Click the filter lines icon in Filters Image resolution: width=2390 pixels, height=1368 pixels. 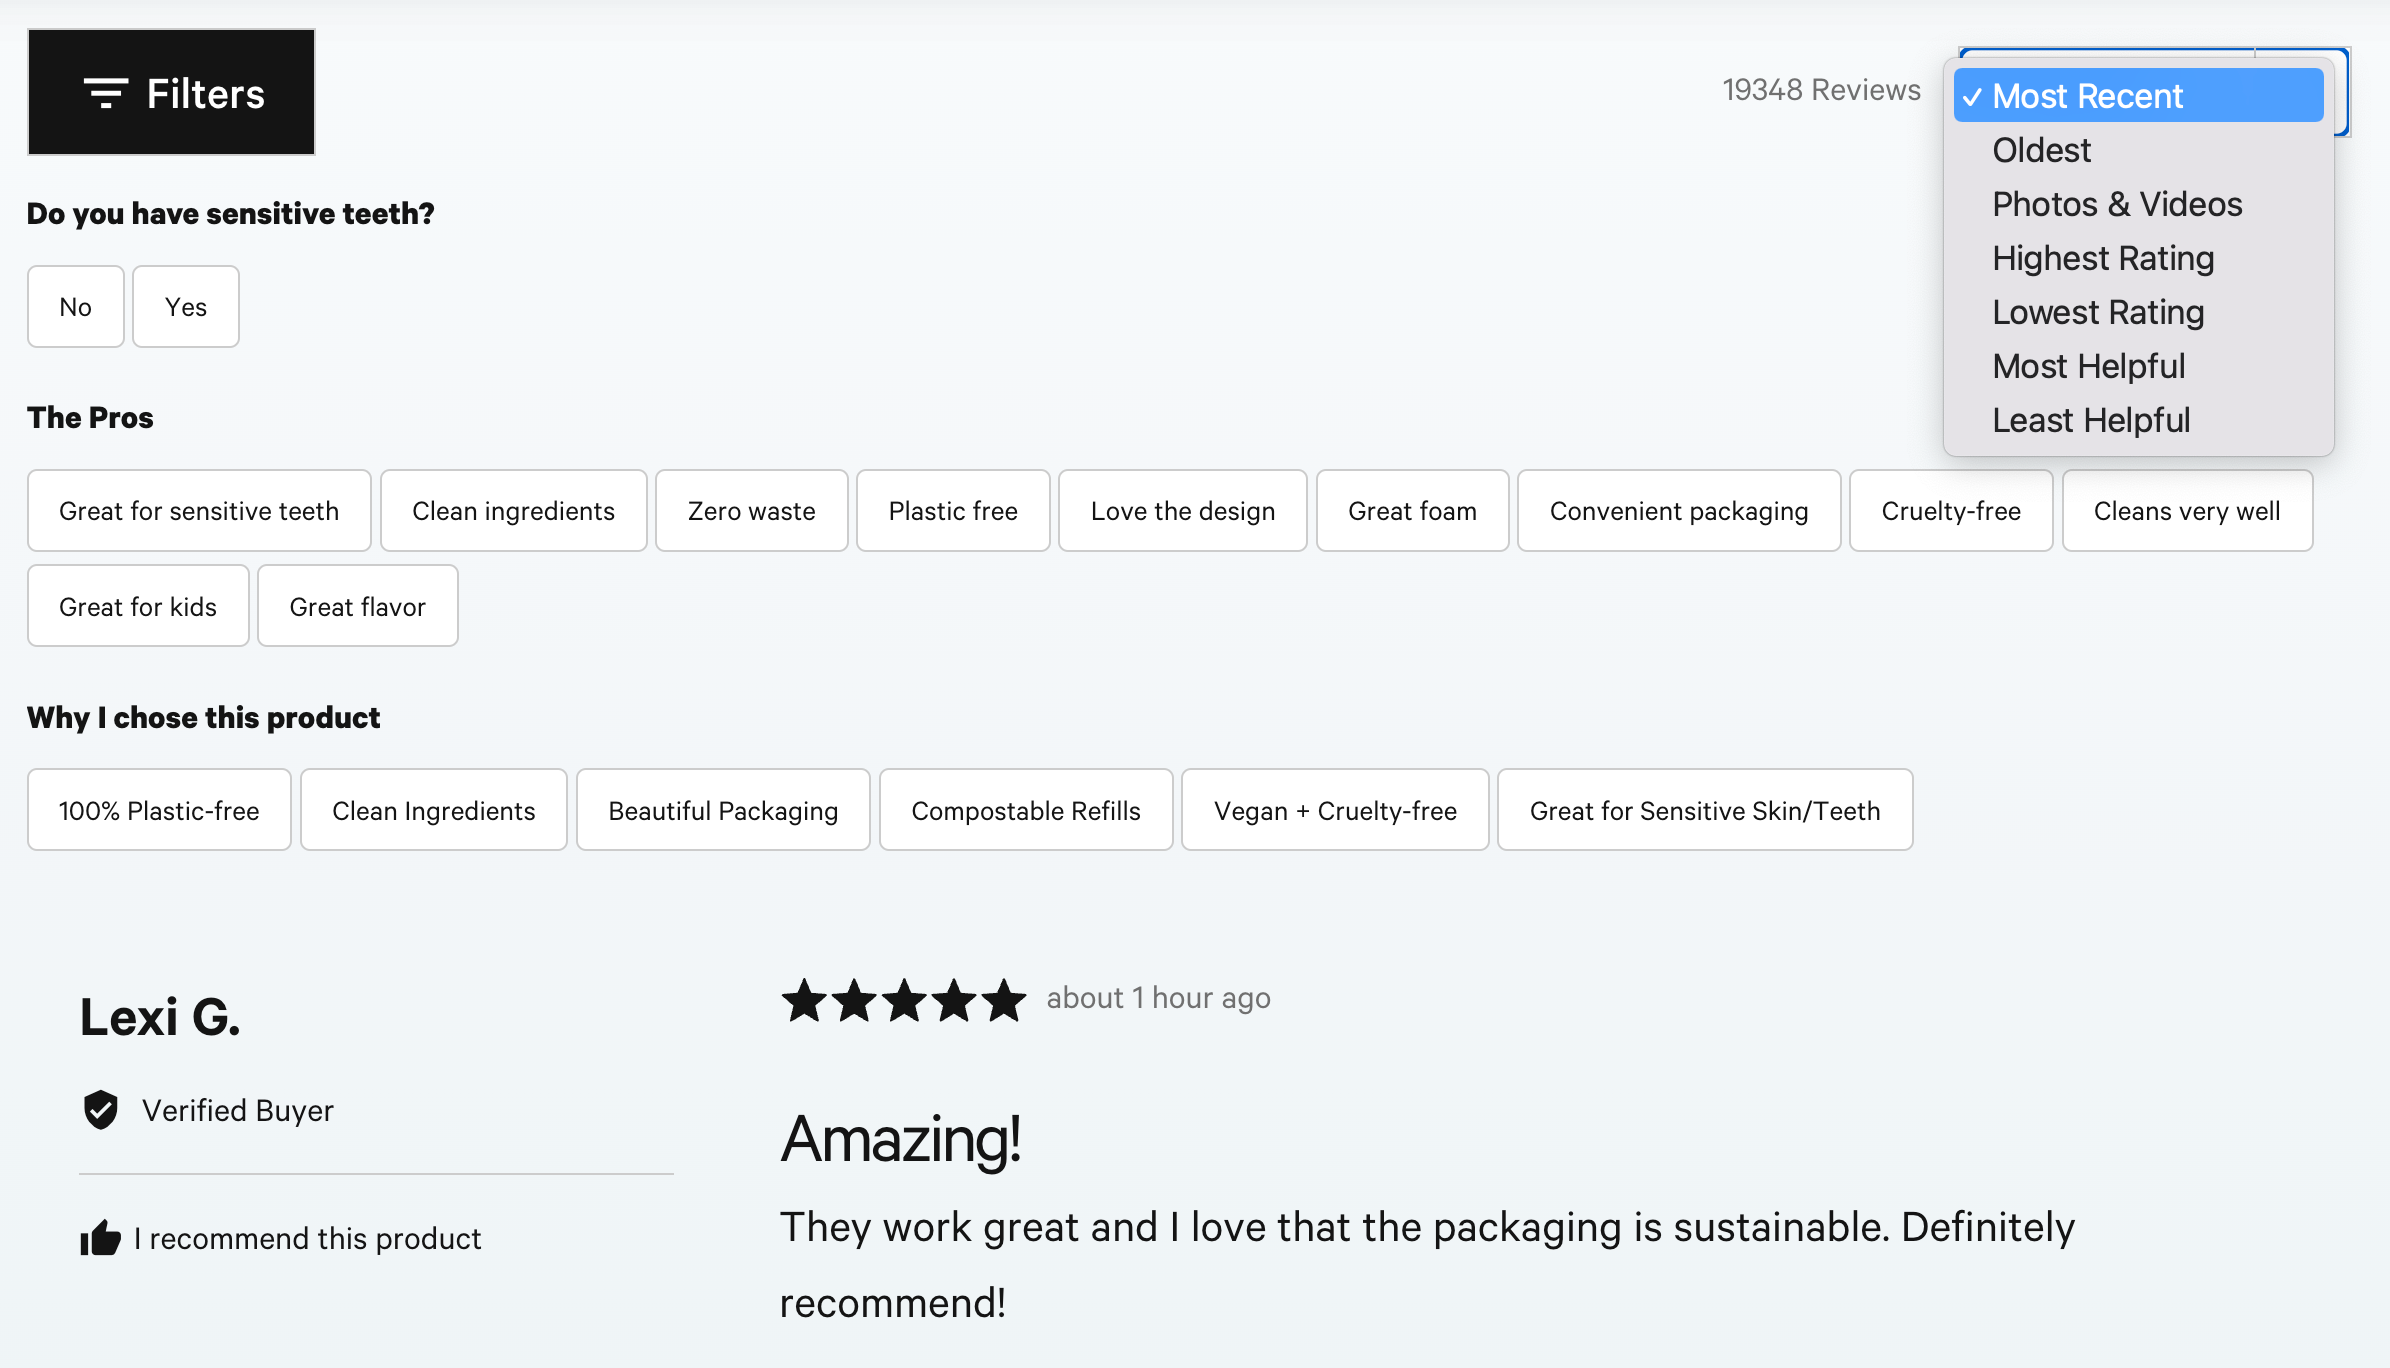click(105, 93)
